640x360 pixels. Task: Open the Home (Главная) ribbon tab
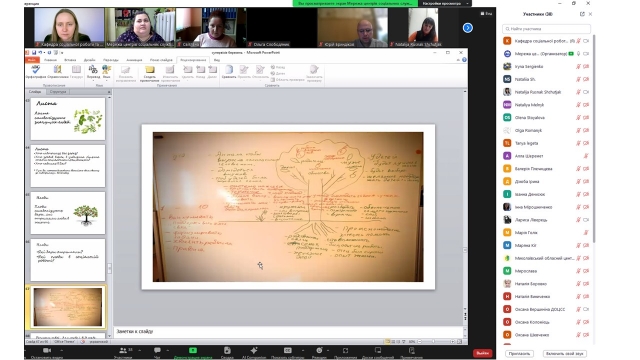coord(51,60)
